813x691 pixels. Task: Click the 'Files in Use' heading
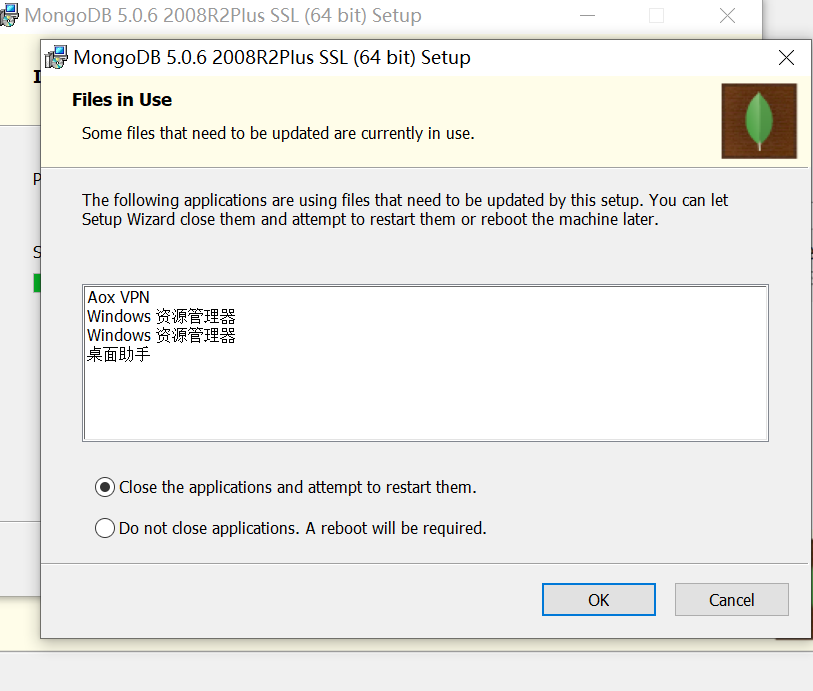click(x=122, y=100)
